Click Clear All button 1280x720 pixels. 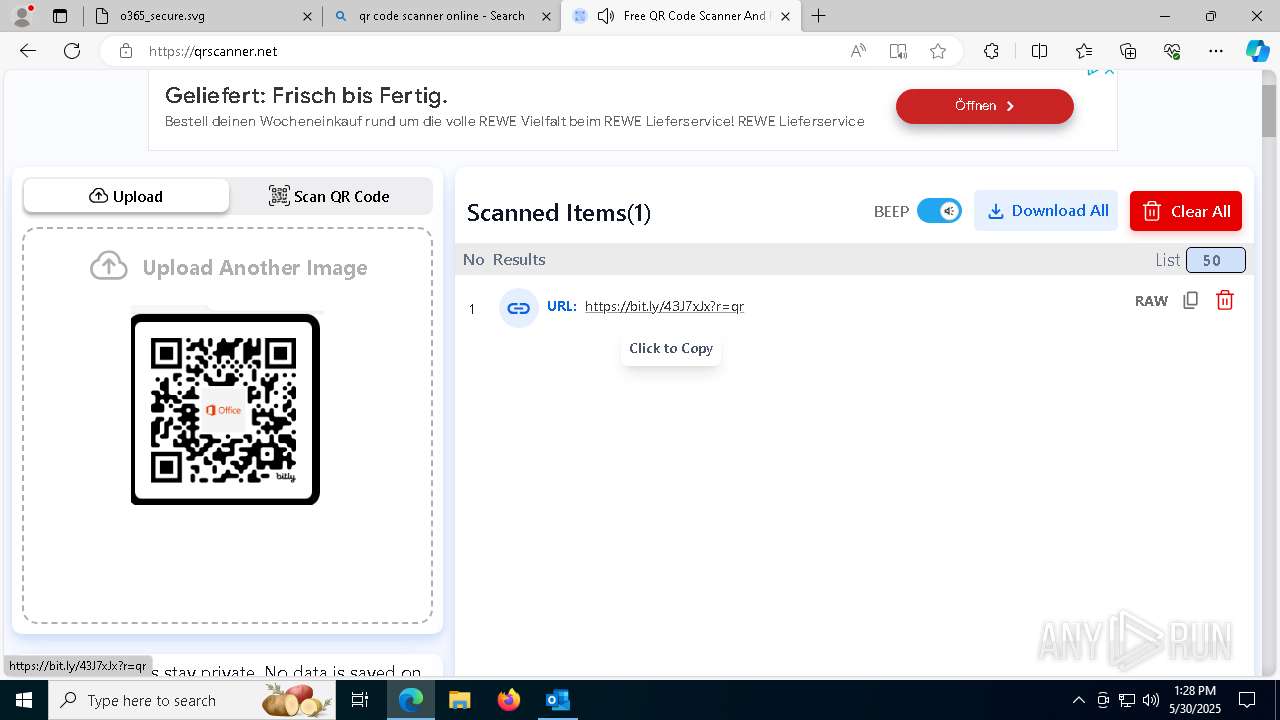click(x=1186, y=211)
